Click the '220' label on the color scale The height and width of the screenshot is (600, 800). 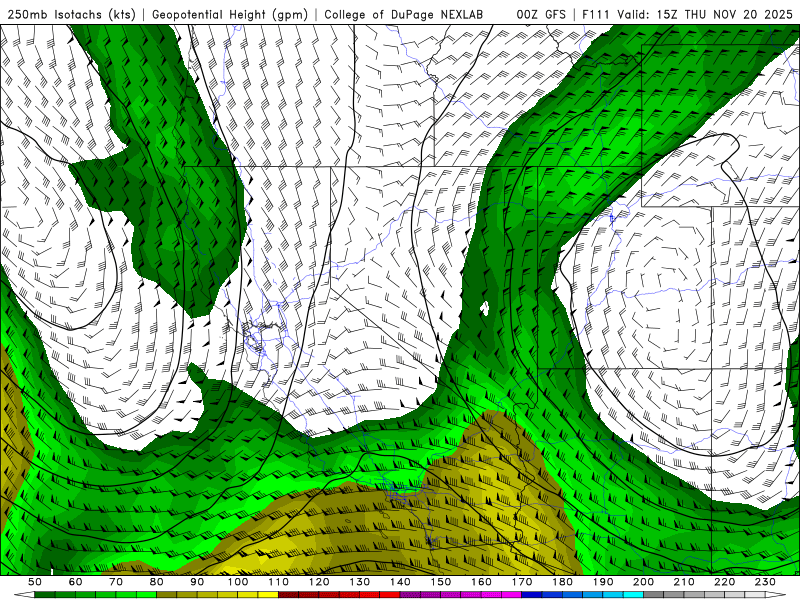pos(724,582)
